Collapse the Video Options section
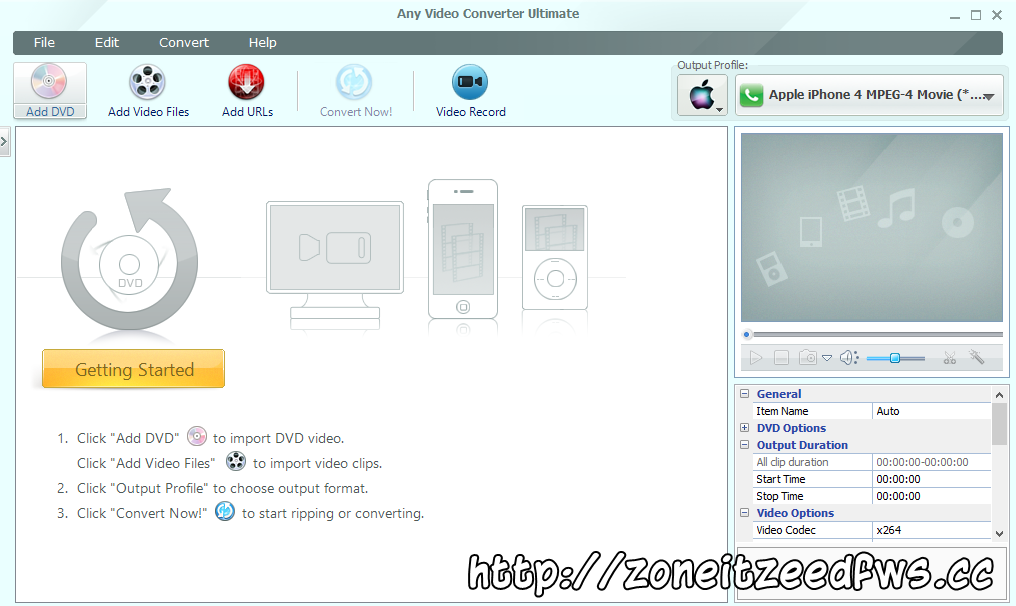 [x=745, y=513]
